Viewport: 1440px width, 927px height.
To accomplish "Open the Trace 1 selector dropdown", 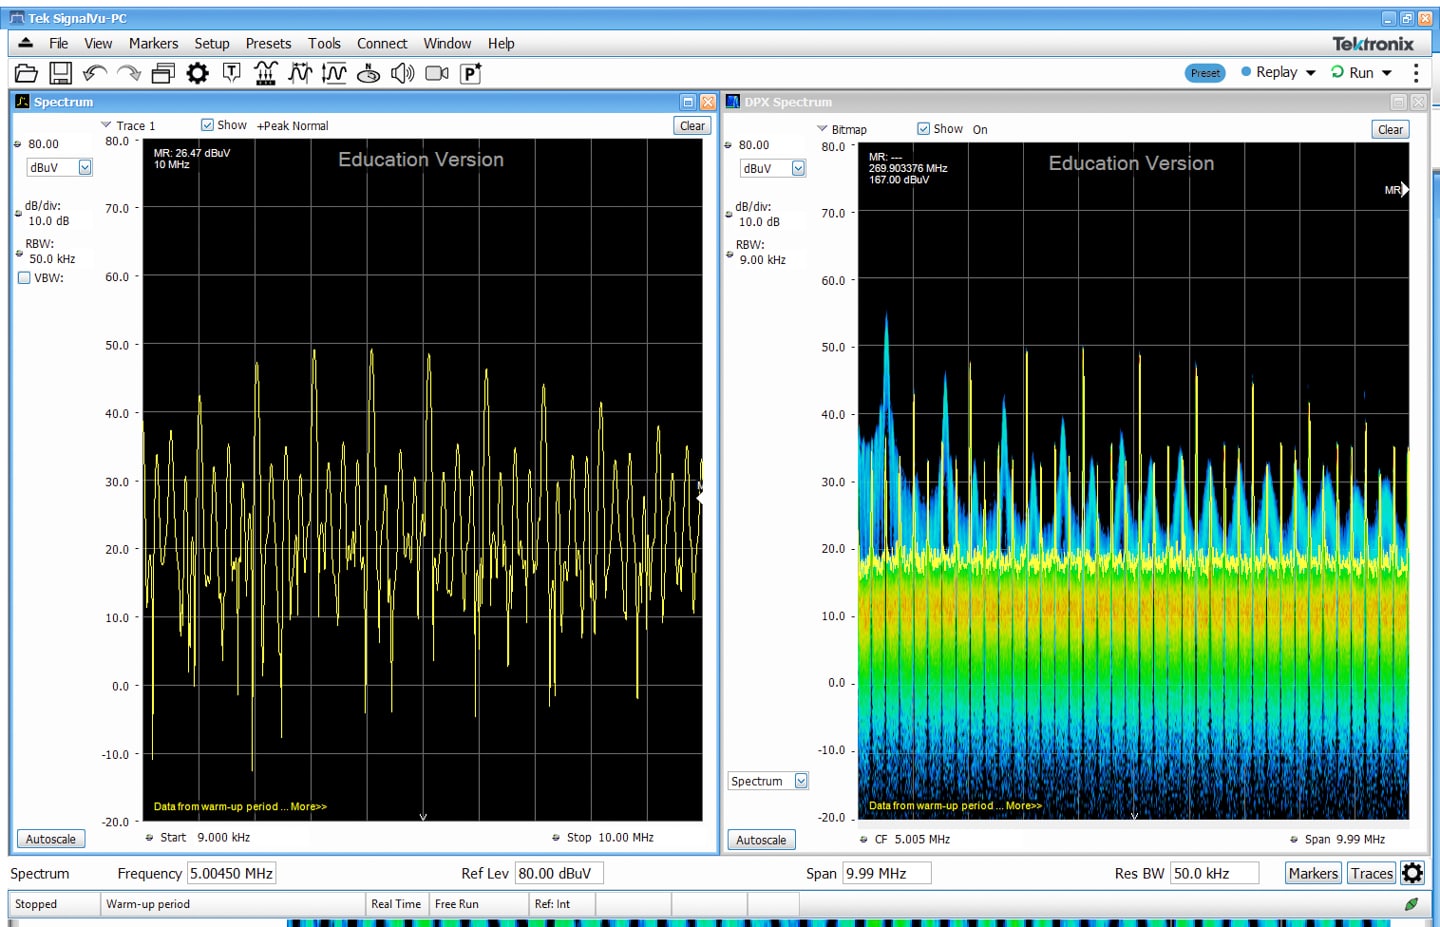I will click(x=107, y=125).
